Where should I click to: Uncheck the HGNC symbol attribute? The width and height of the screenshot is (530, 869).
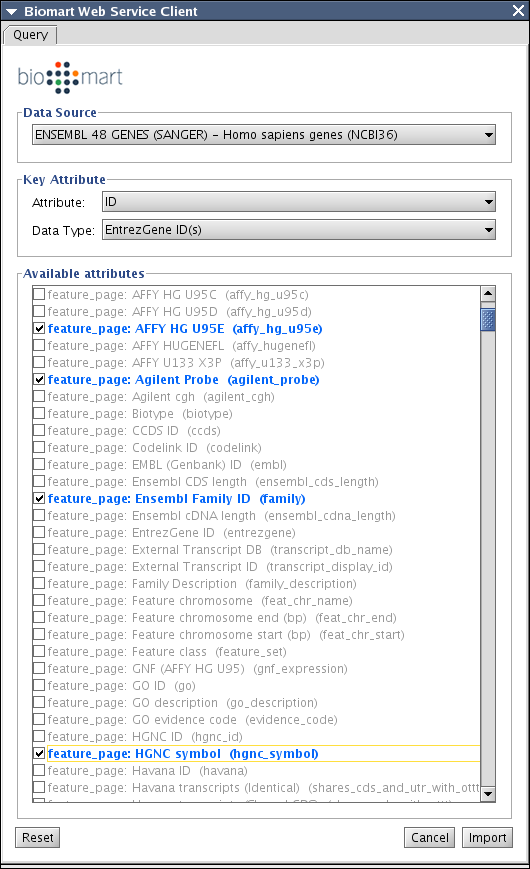(x=39, y=753)
